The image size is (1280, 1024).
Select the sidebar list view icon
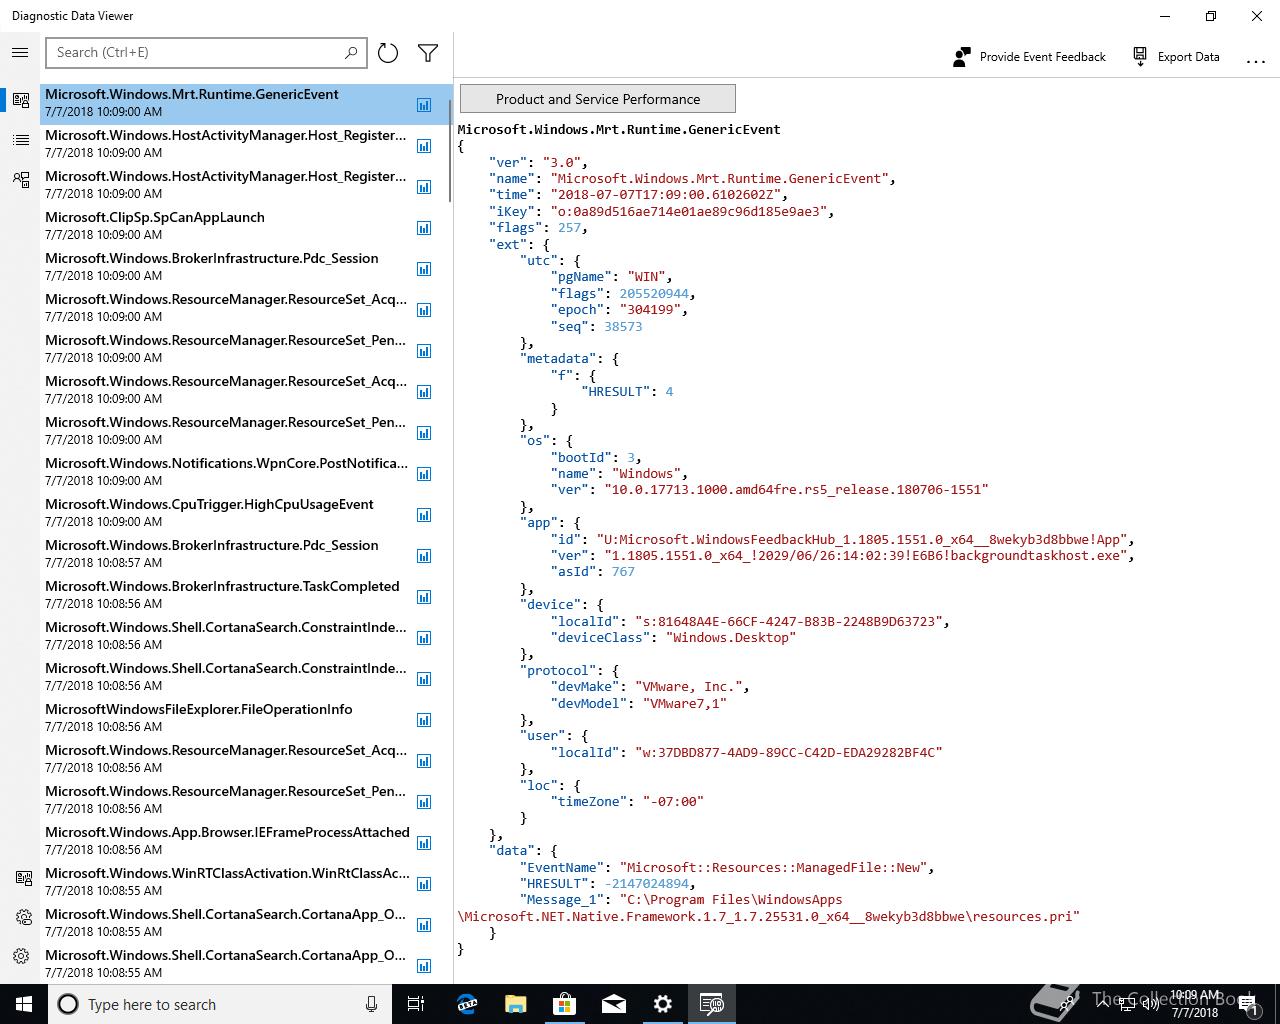[x=21, y=140]
